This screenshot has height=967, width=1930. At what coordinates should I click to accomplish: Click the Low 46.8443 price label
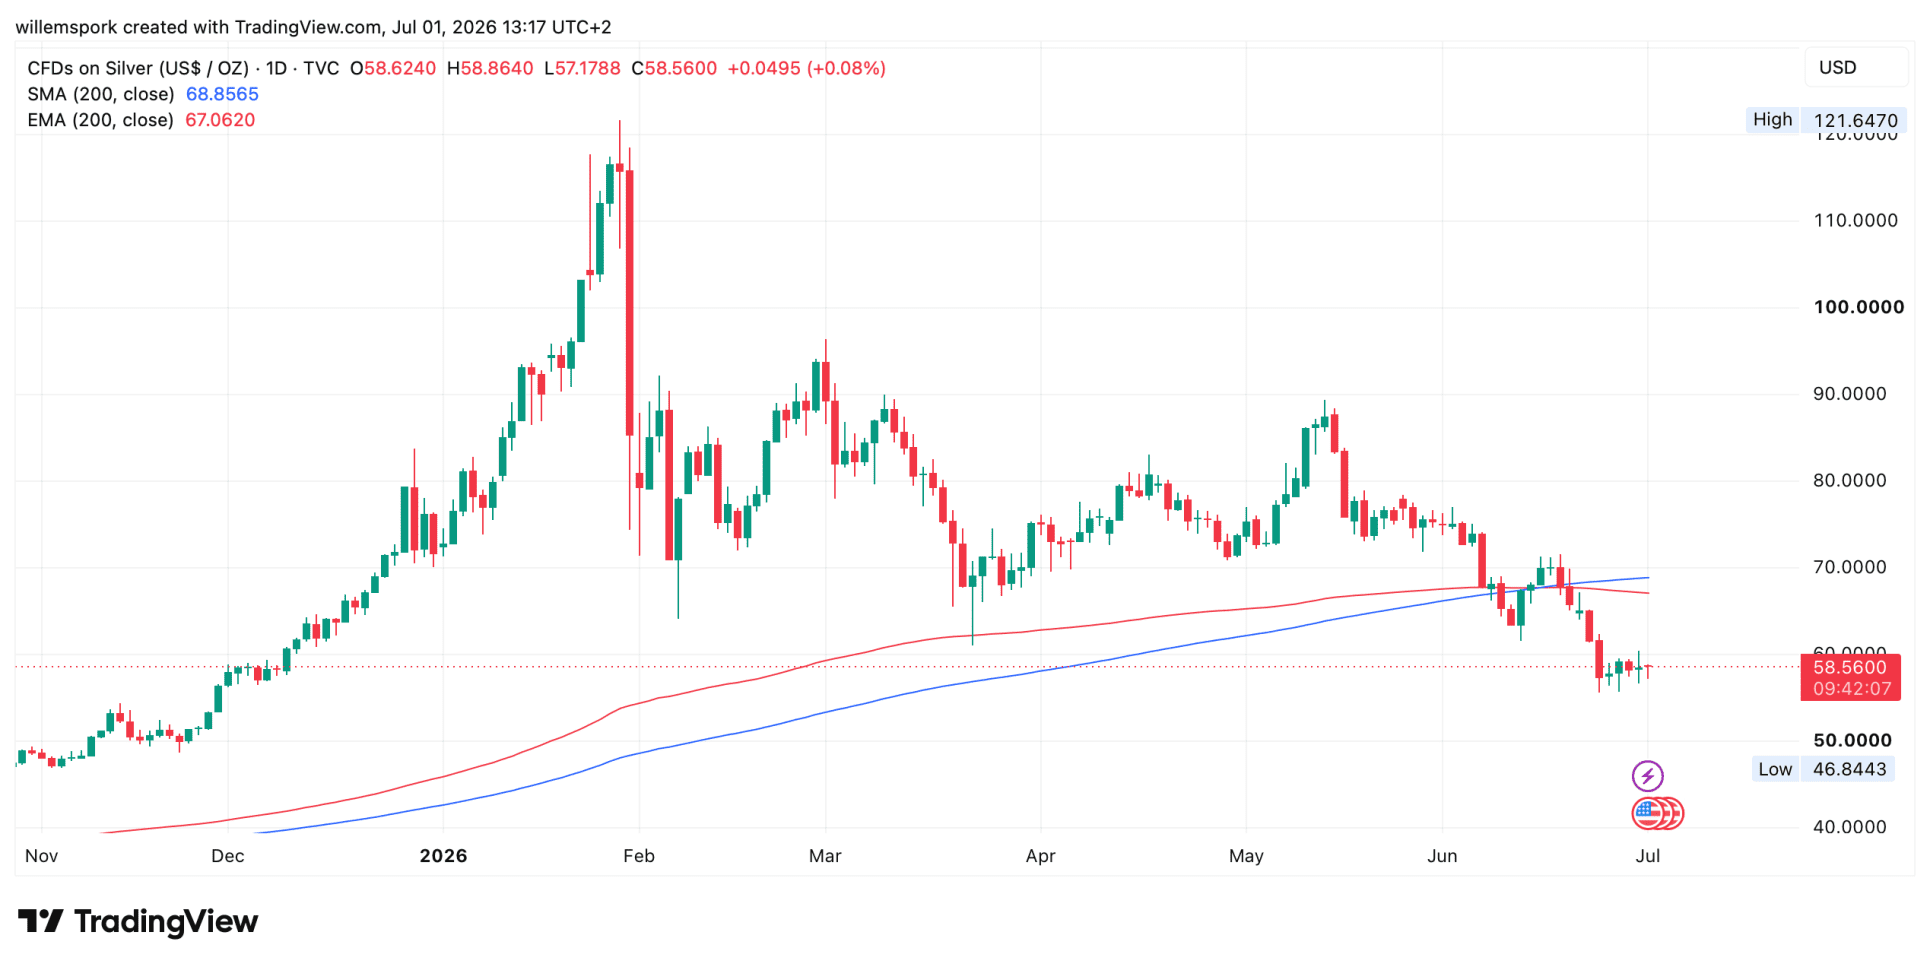(x=1823, y=769)
